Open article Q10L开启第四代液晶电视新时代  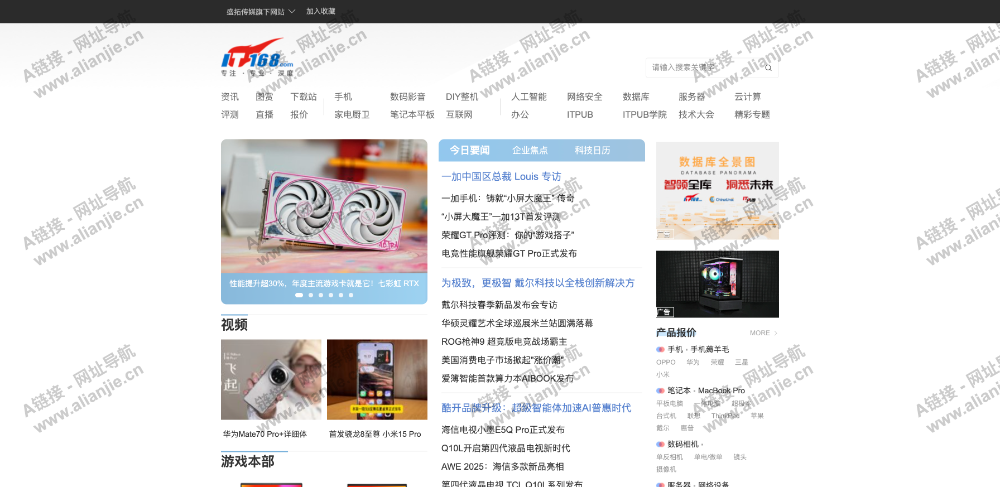click(x=506, y=448)
